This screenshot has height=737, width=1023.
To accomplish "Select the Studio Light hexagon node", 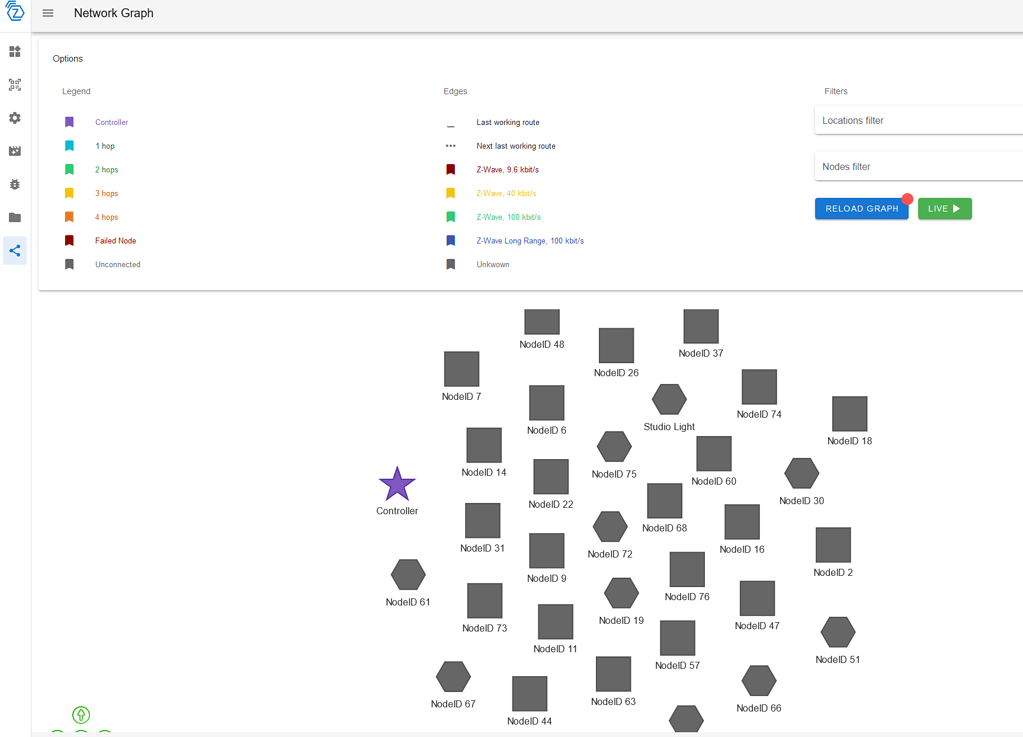I will coord(668,399).
